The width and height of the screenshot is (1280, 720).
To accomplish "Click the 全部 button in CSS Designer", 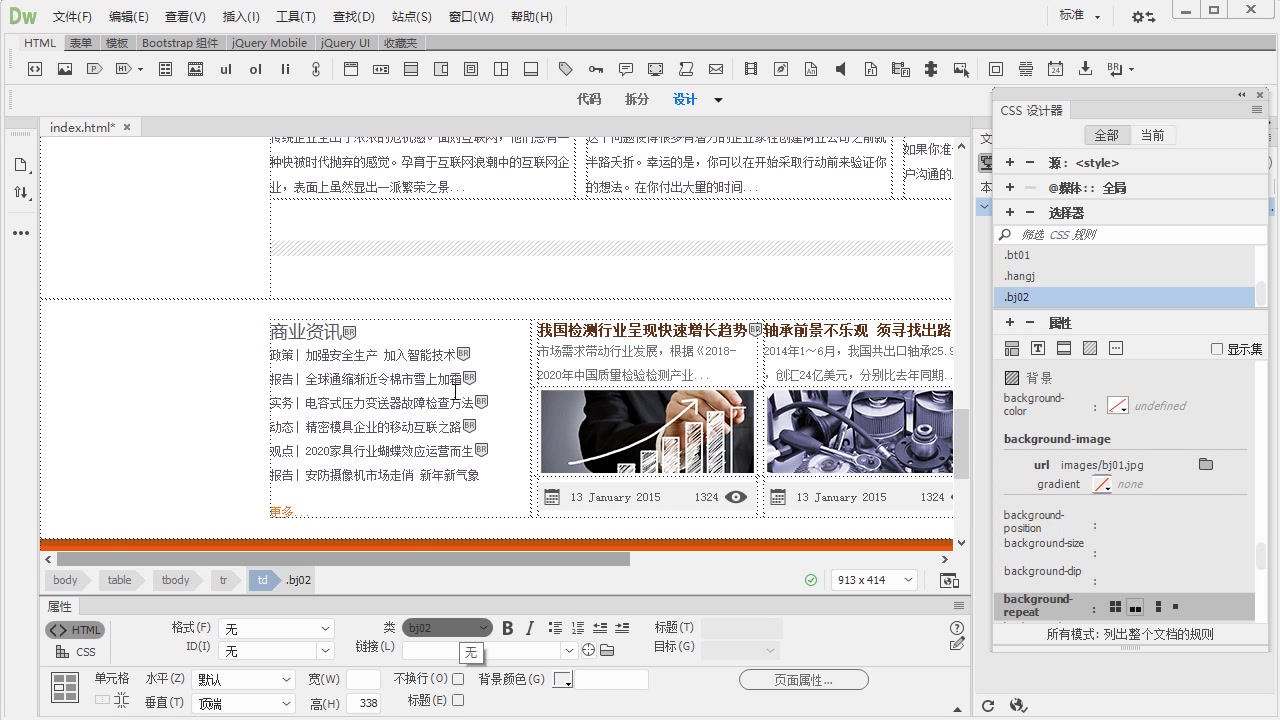I will [1106, 135].
